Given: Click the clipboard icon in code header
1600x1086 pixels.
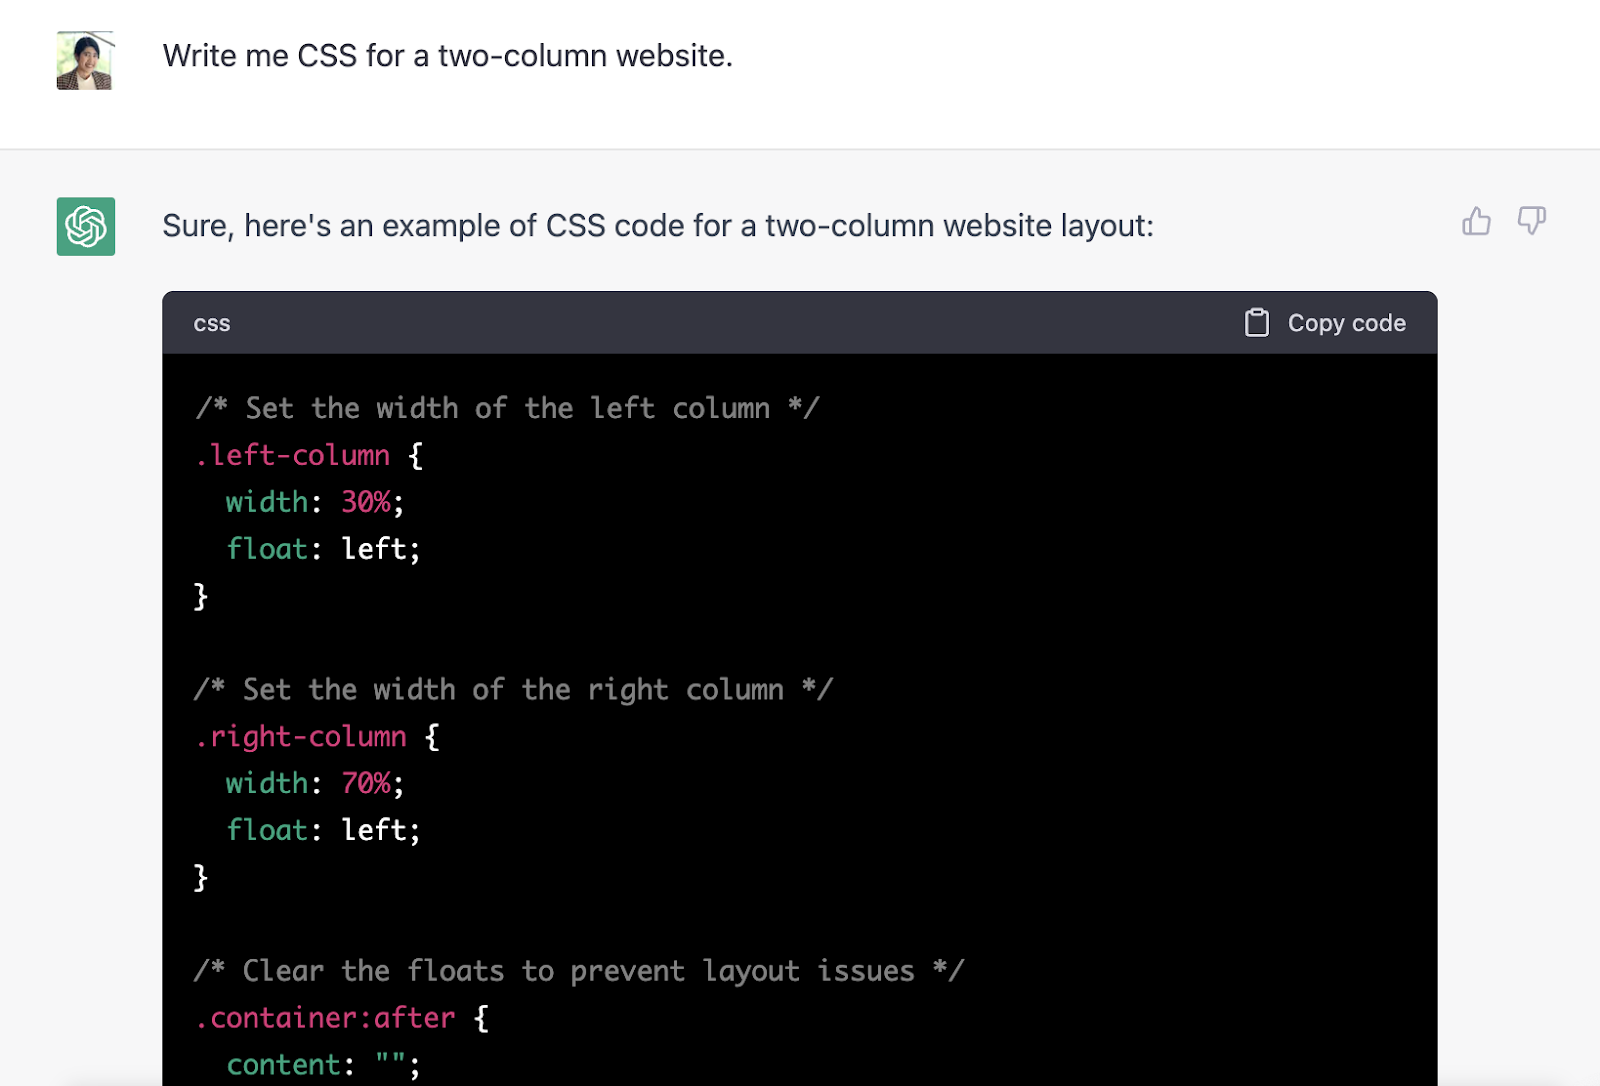Looking at the screenshot, I should click(x=1256, y=323).
